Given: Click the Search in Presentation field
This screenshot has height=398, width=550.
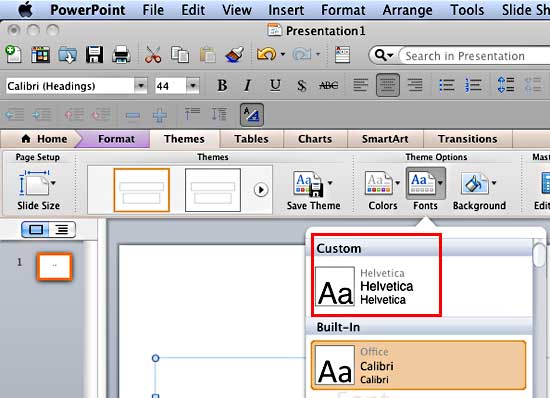Looking at the screenshot, I should [475, 55].
